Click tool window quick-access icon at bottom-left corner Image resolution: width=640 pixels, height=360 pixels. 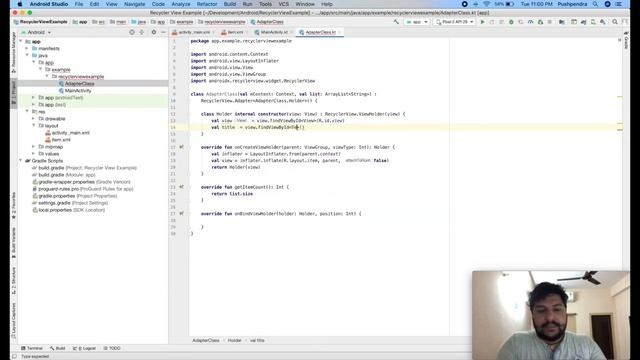tap(14, 356)
